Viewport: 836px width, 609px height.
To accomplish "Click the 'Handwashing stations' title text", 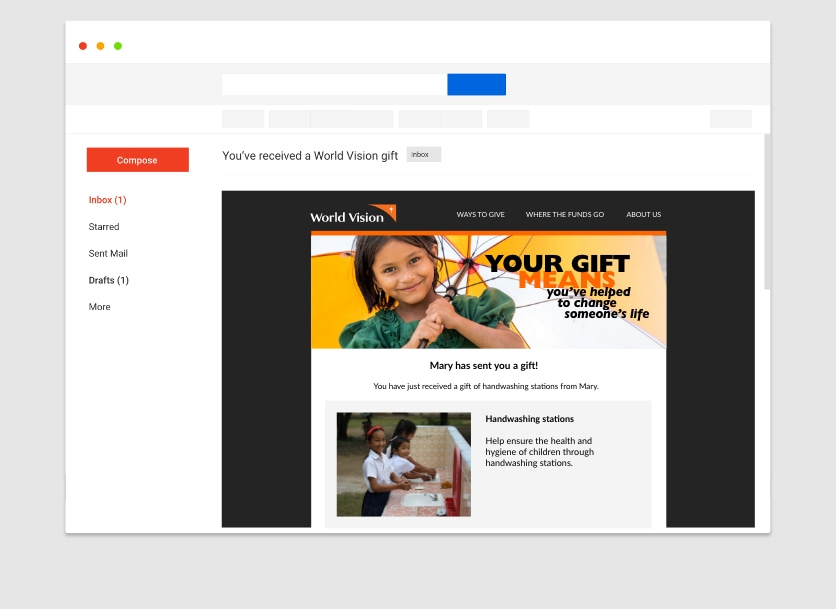I will click(x=529, y=419).
